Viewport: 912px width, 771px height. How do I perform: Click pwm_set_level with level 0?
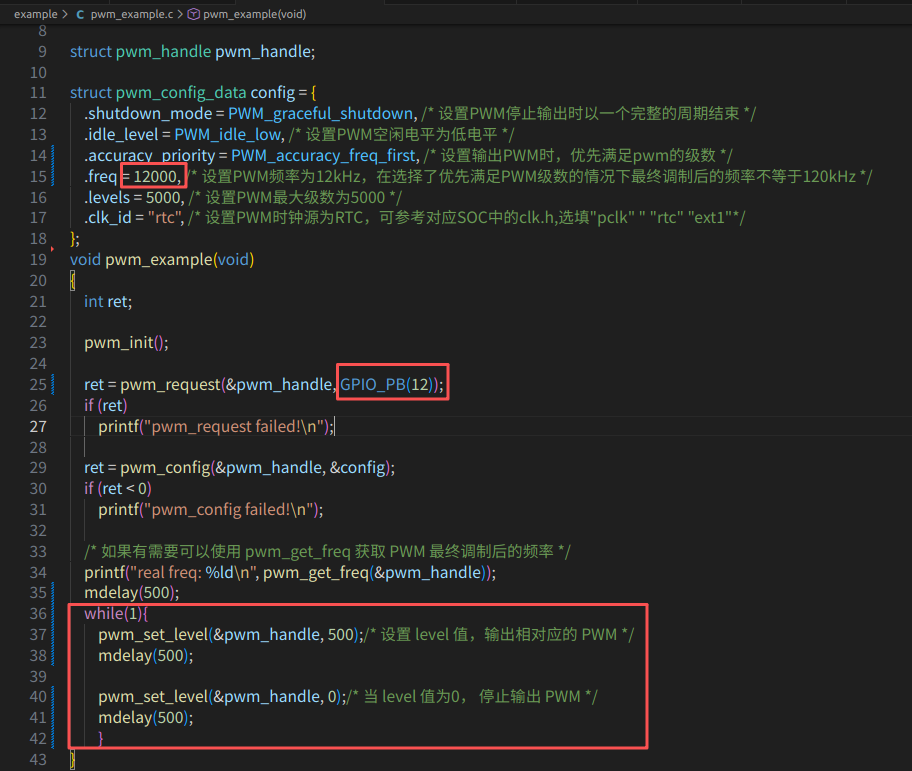[222, 697]
